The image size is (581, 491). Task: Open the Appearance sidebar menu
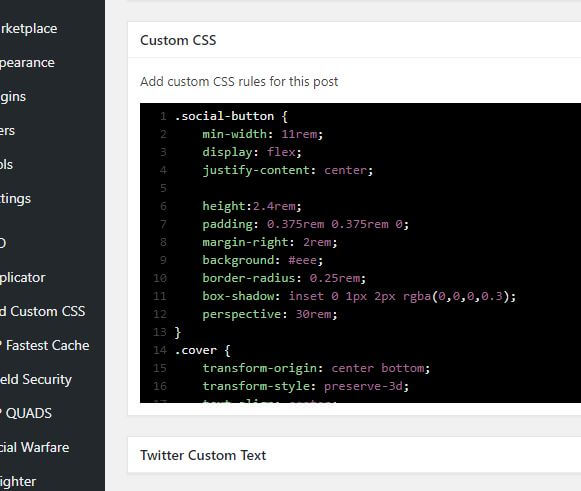[x=27, y=63]
